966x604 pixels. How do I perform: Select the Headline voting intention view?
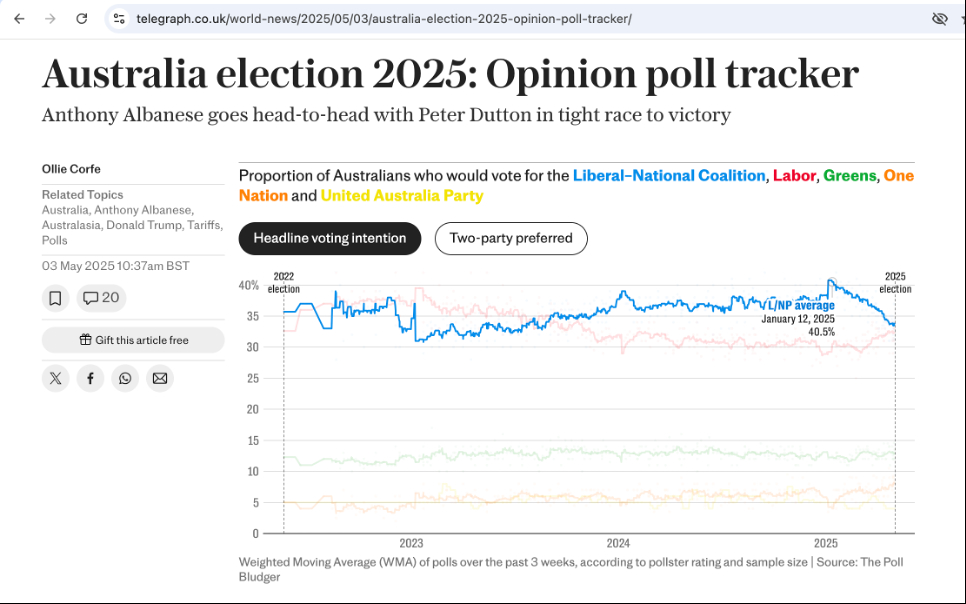point(329,238)
